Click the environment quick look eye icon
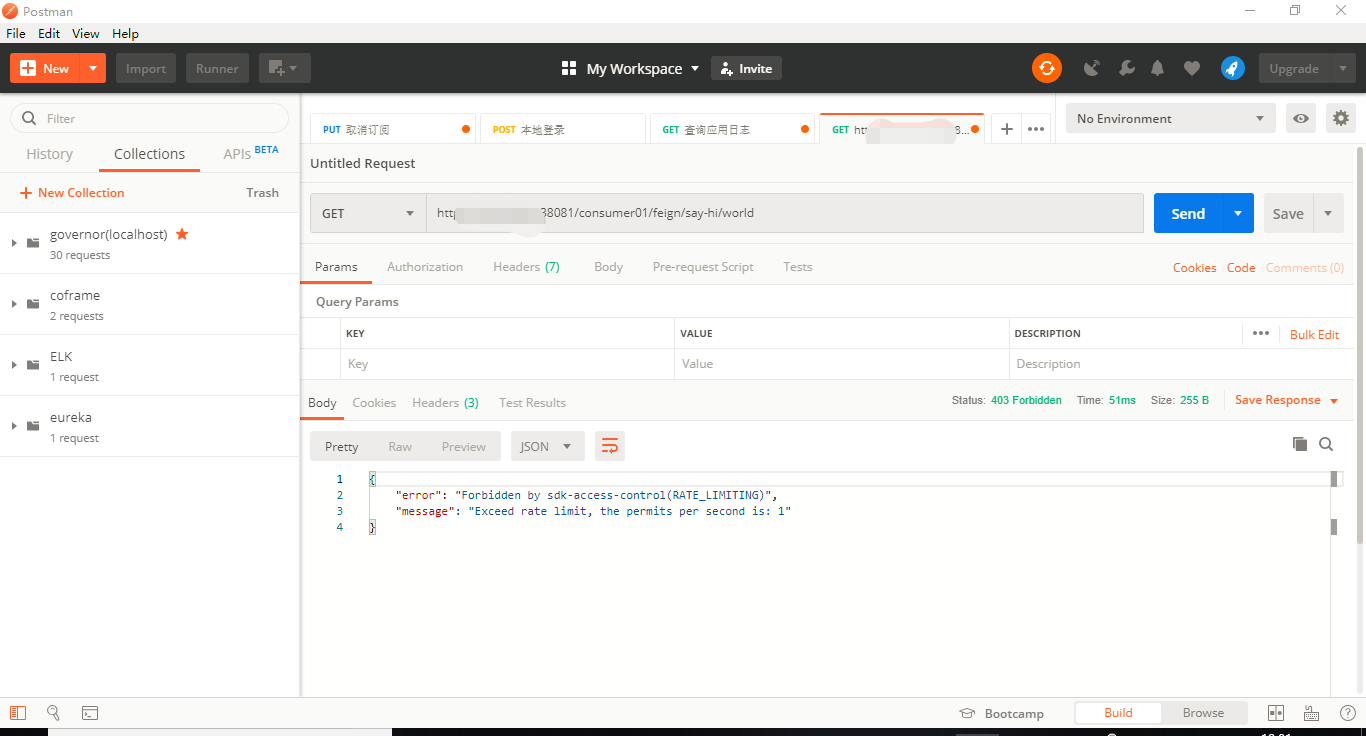1366x736 pixels. pos(1300,118)
